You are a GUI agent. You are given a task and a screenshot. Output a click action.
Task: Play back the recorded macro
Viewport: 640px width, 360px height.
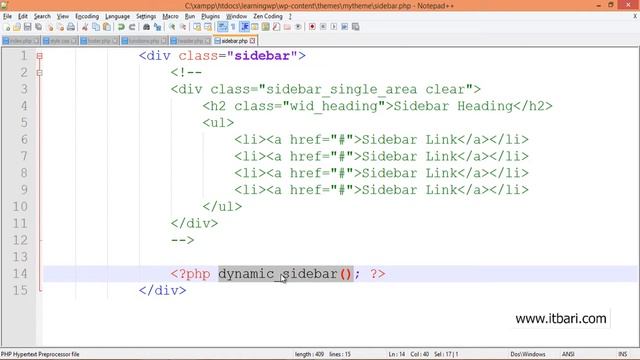(333, 27)
